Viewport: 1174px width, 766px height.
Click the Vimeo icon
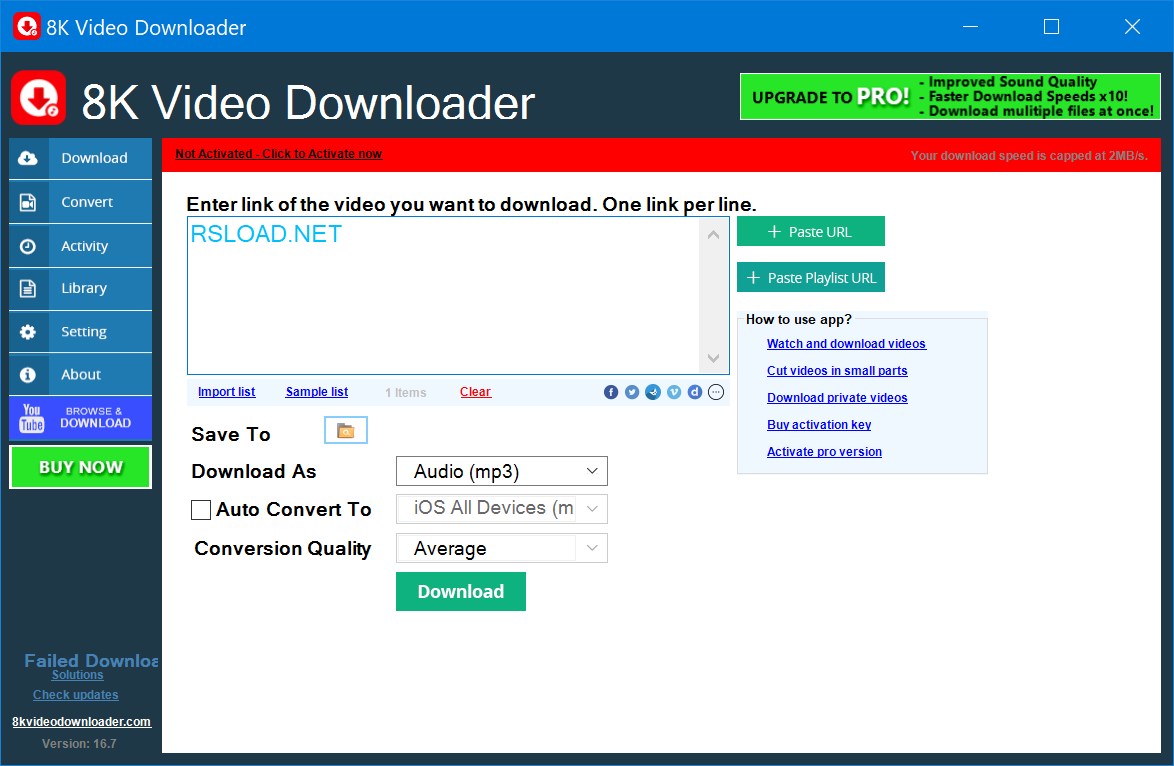[674, 392]
